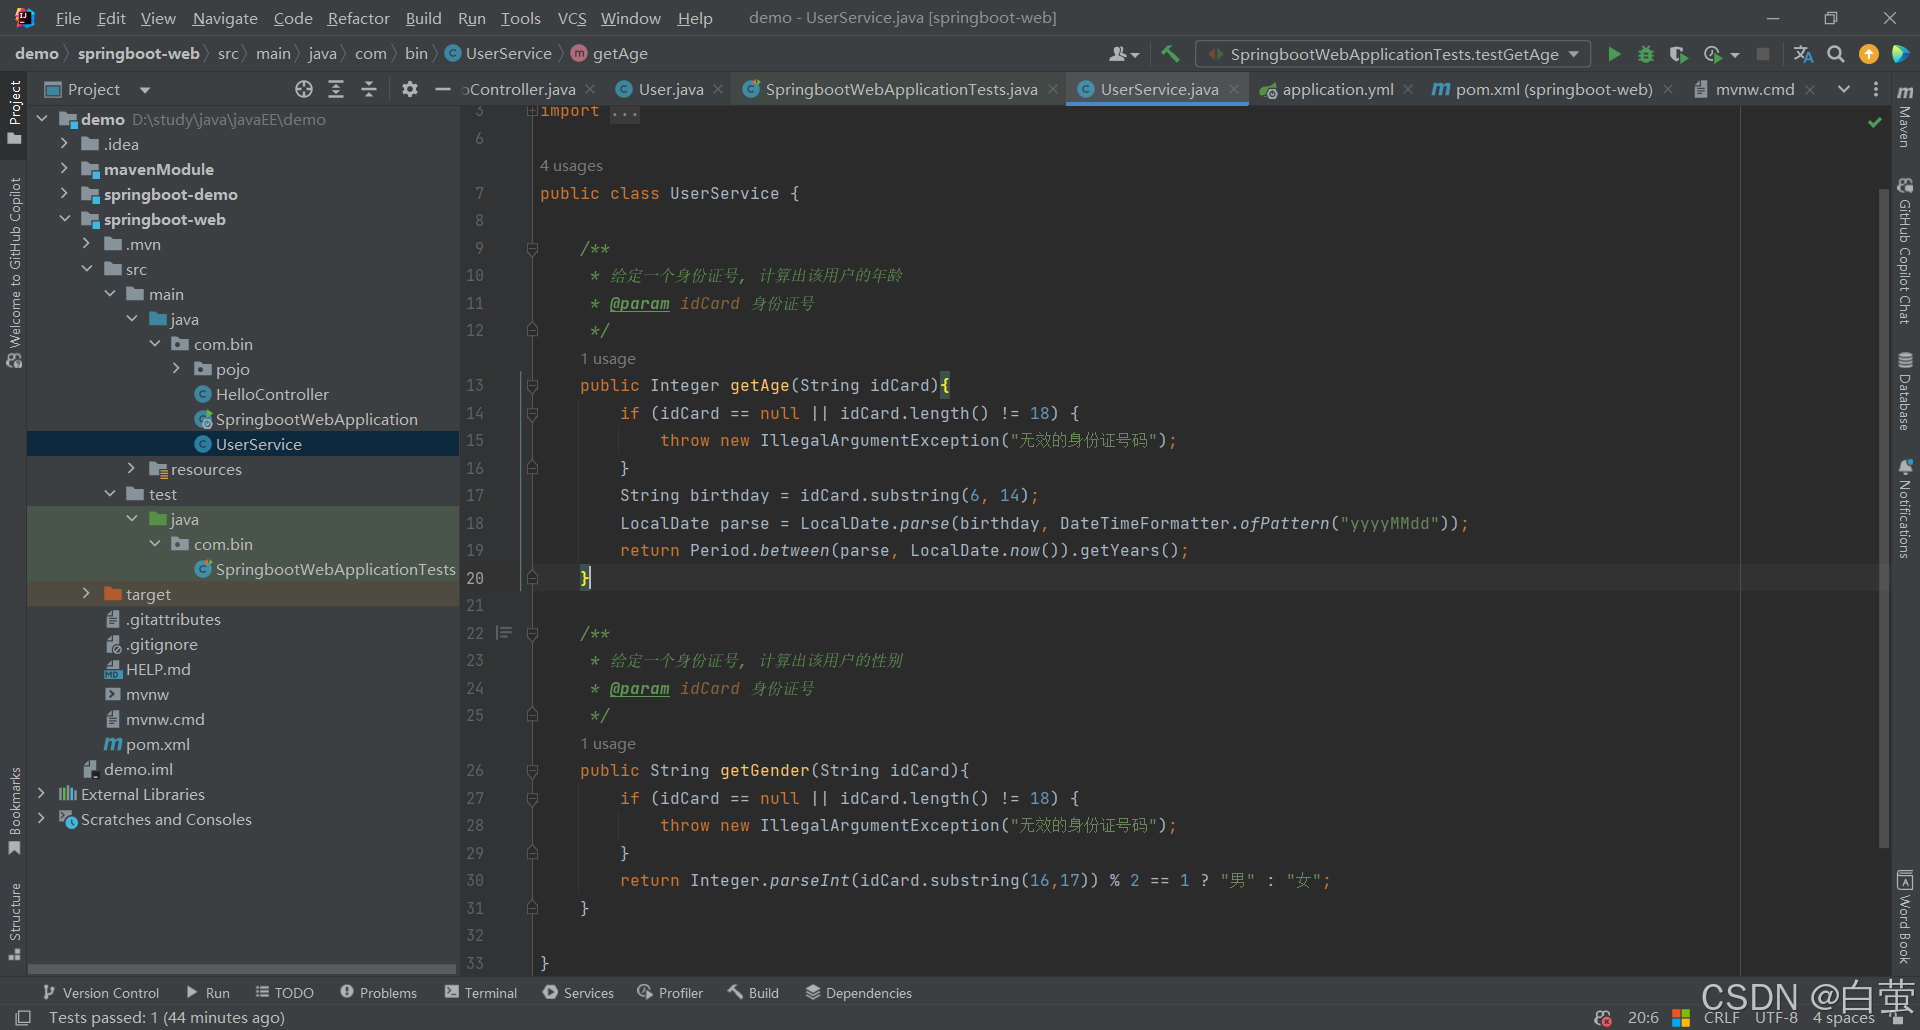This screenshot has height=1030, width=1920.
Task: Toggle fold of import statements block
Action: click(x=532, y=111)
